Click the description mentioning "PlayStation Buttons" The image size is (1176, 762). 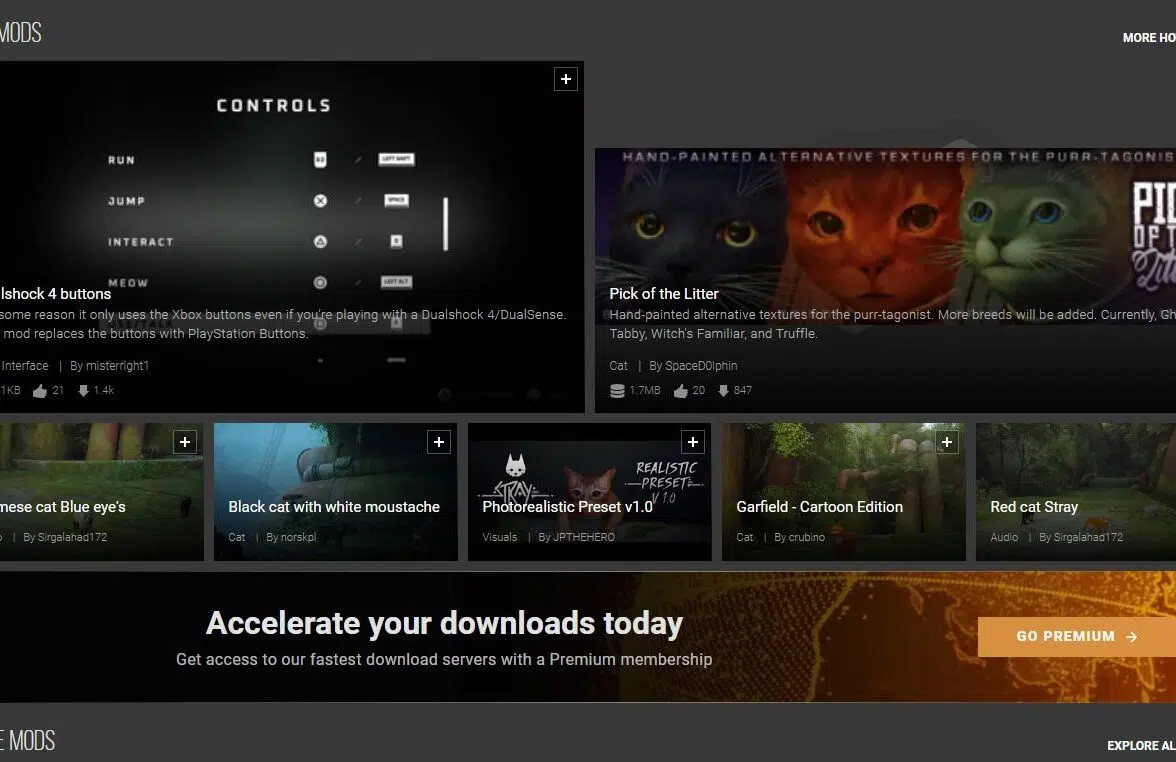283,324
